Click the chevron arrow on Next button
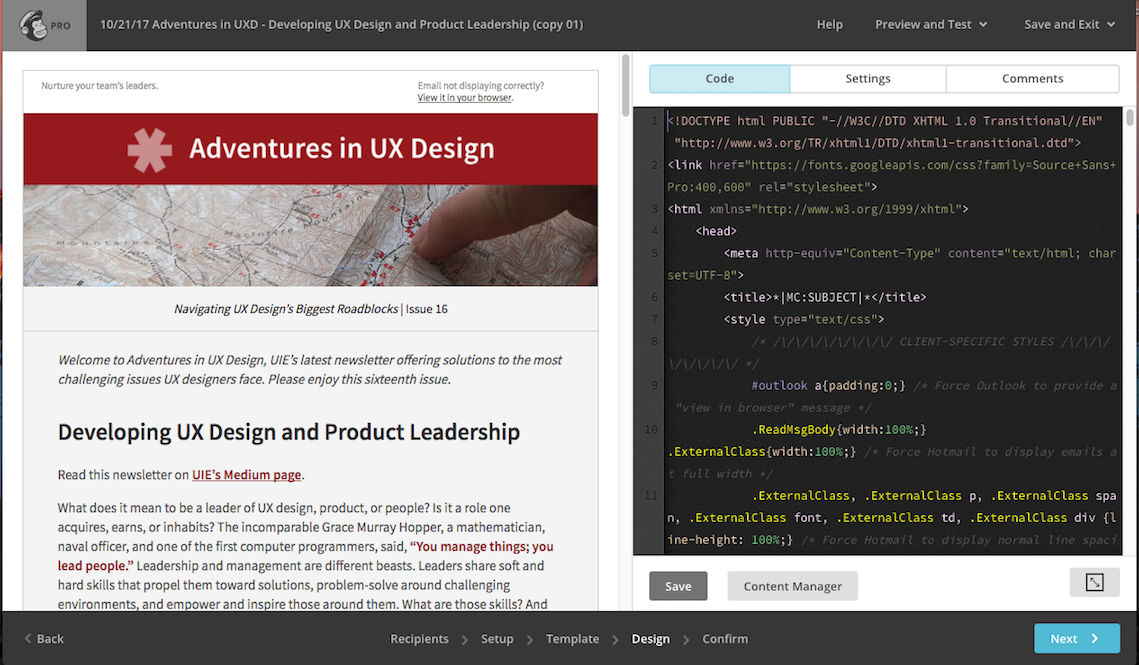Viewport: 1139px width, 665px height. coord(1094,639)
